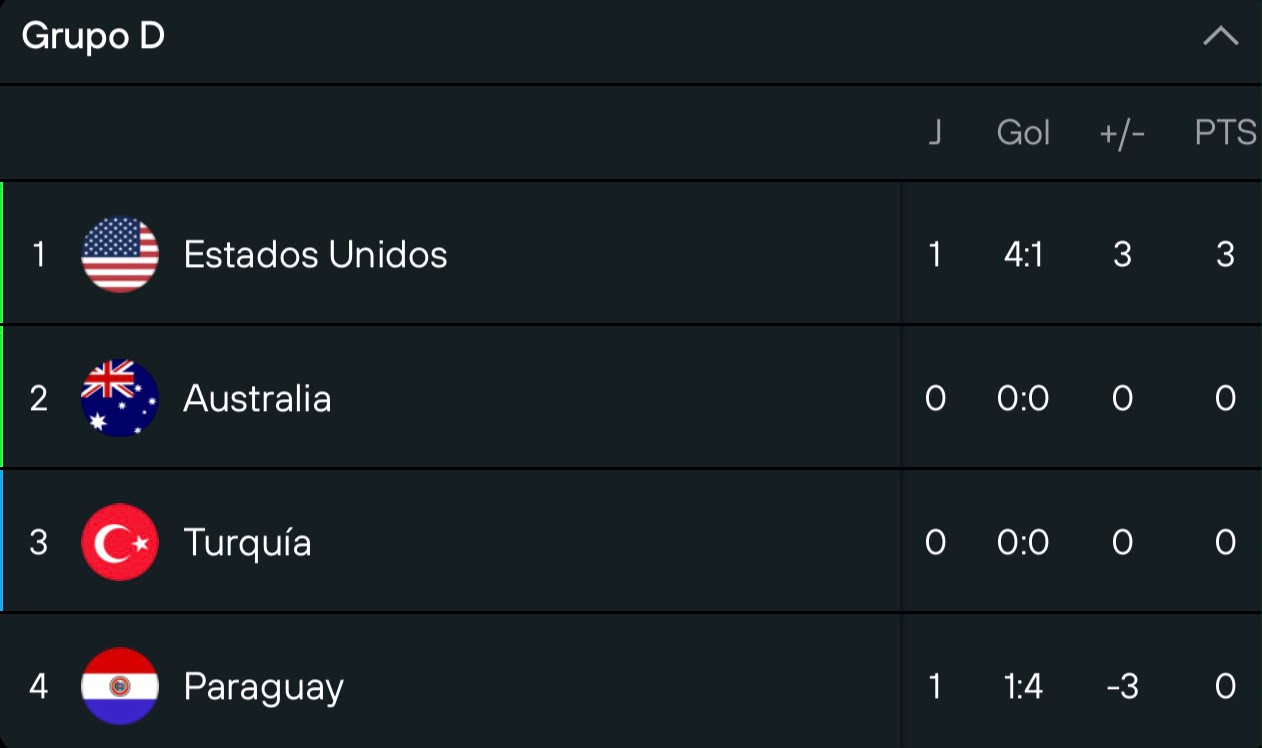Select the Paraguay team name
Screen dimensions: 1262x748
tap(264, 687)
